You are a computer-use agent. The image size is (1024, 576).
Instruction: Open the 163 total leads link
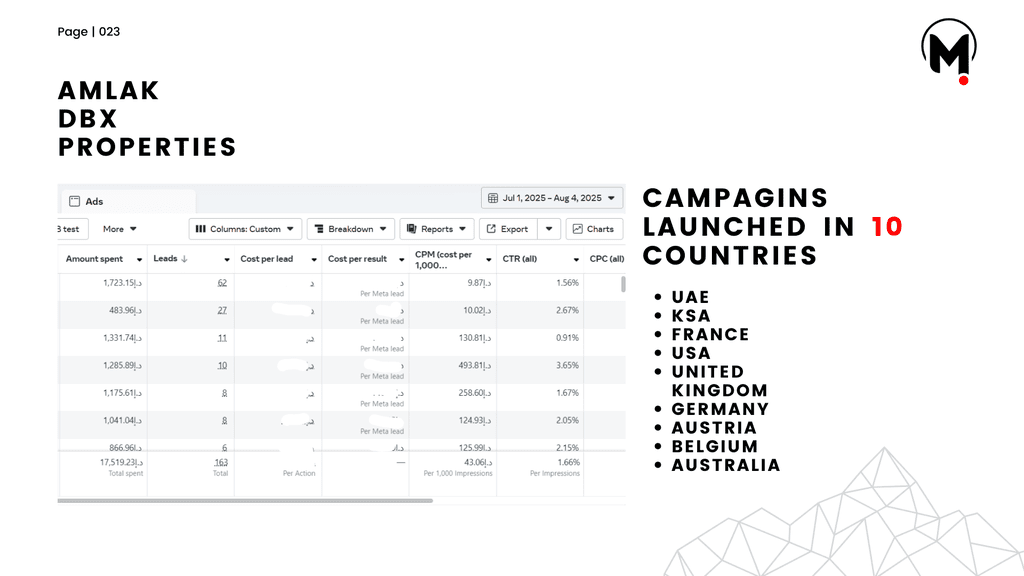tap(221, 462)
